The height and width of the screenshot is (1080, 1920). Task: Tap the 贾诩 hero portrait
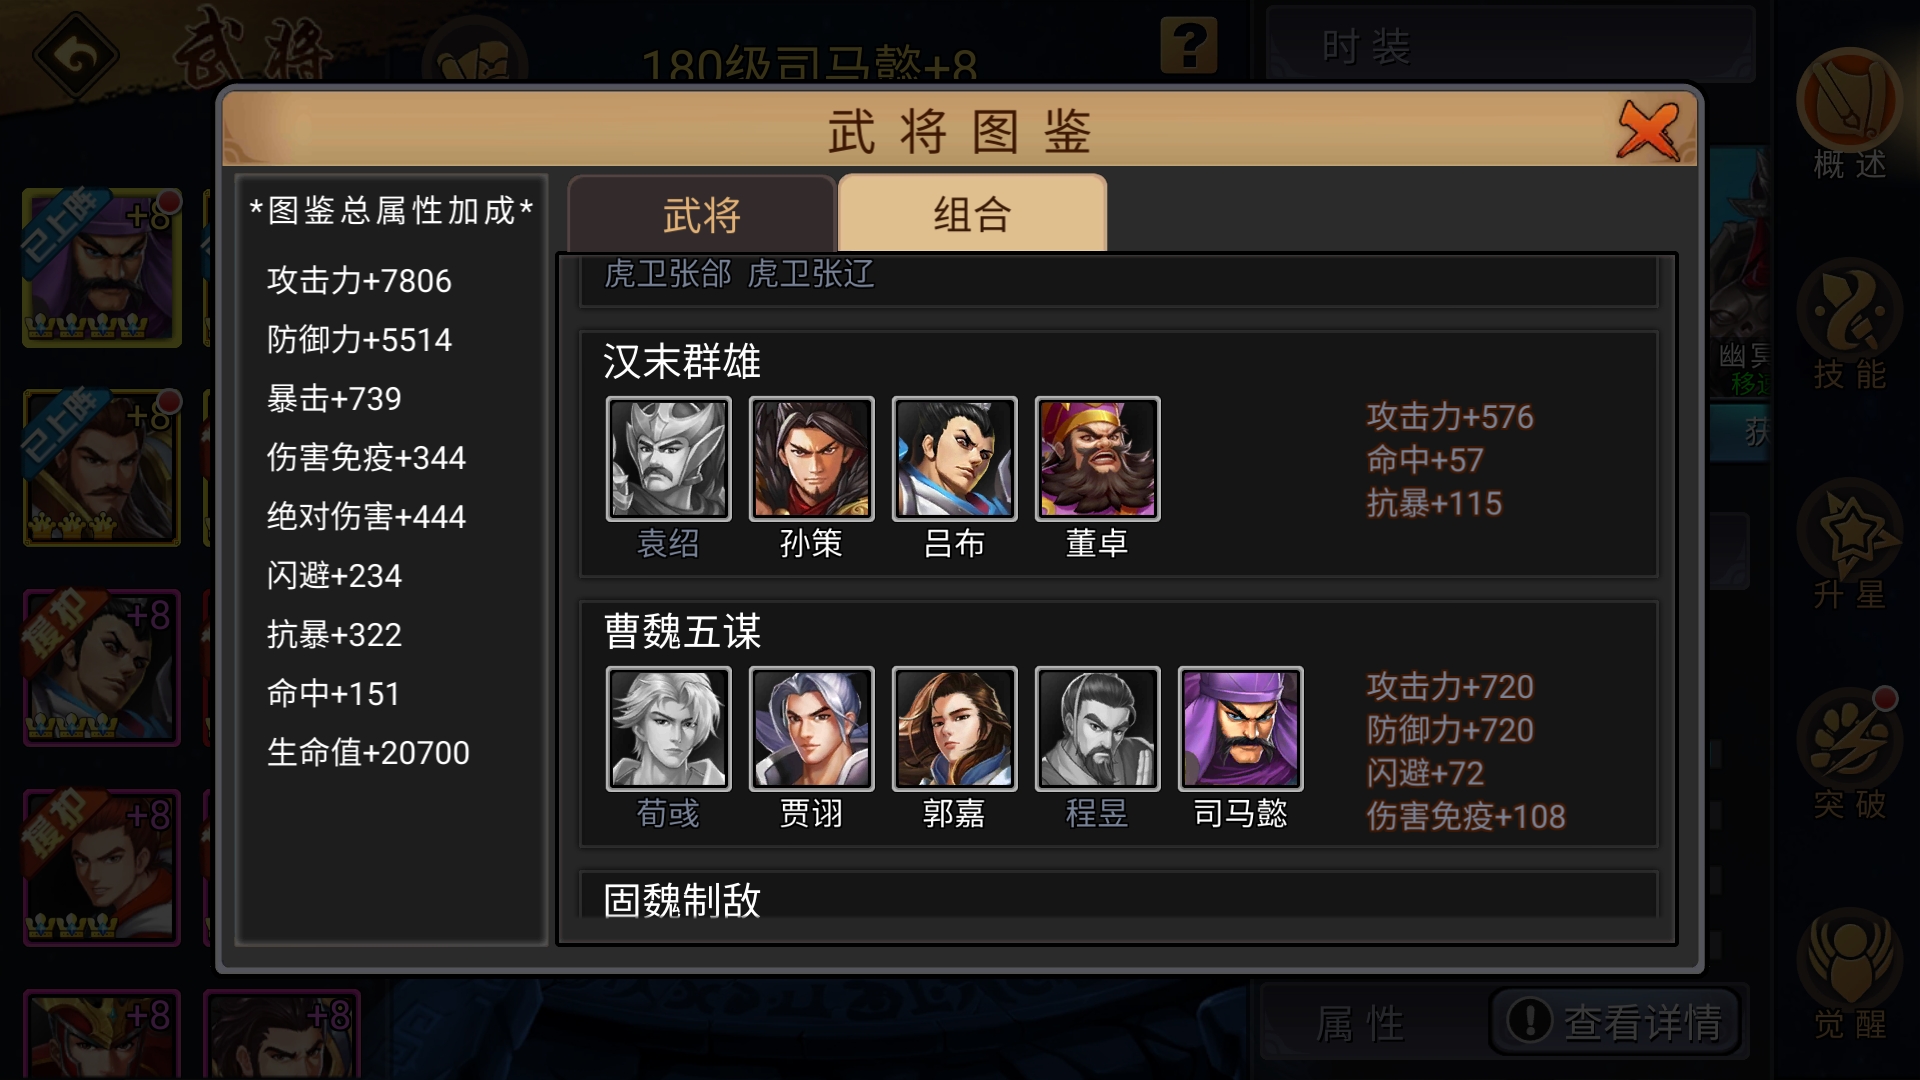click(811, 729)
